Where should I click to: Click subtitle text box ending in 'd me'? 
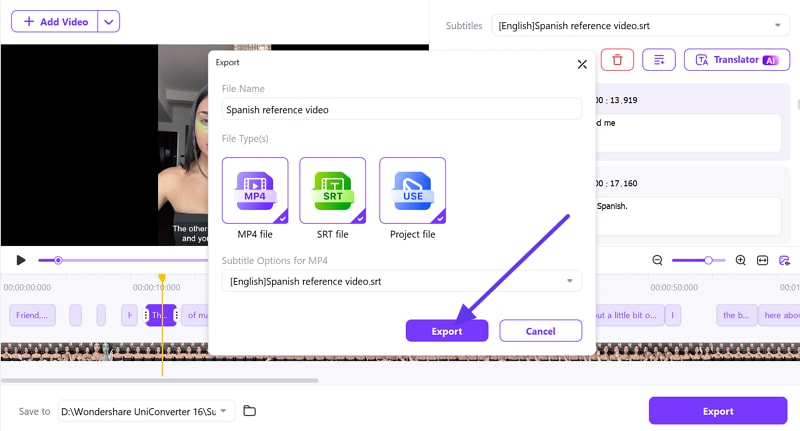tap(688, 133)
